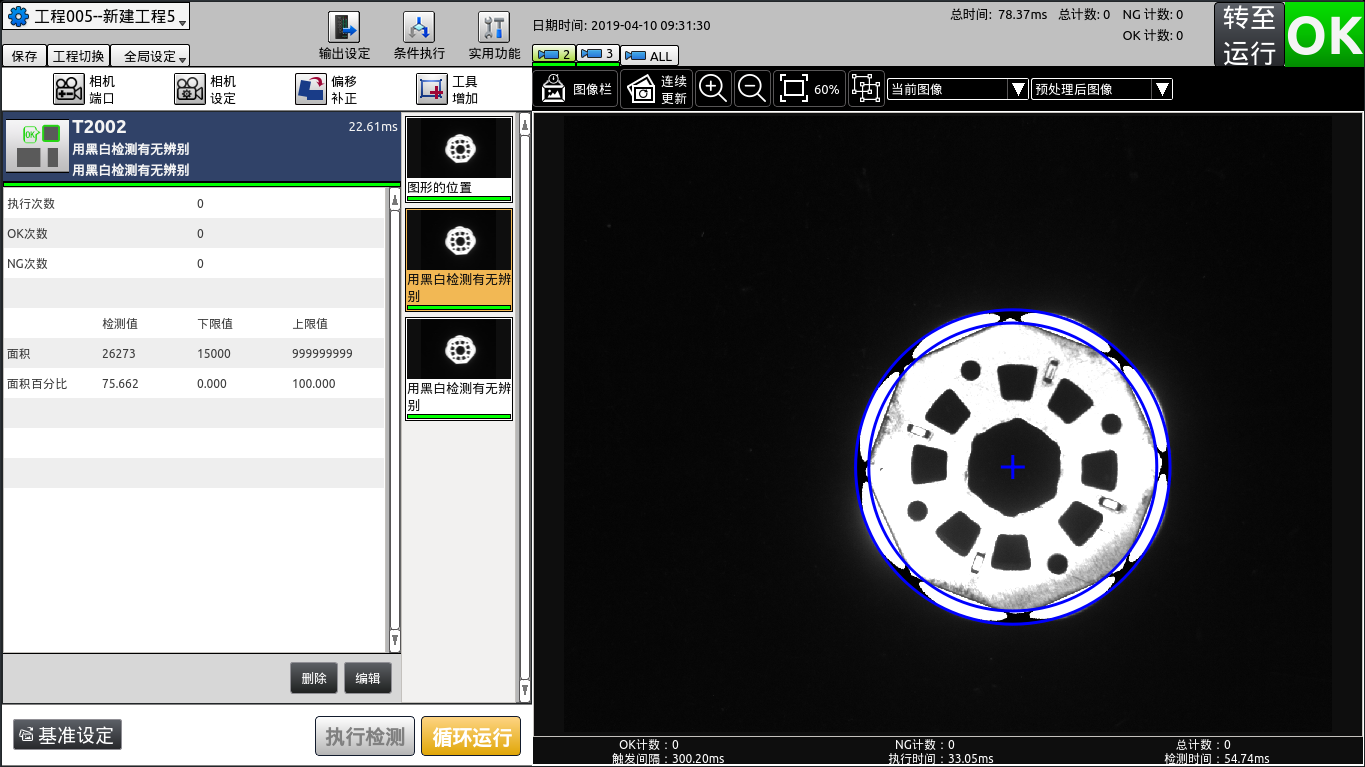The height and width of the screenshot is (767, 1365).
Task: Click 转至运行 to switch to run mode
Action: point(1249,35)
